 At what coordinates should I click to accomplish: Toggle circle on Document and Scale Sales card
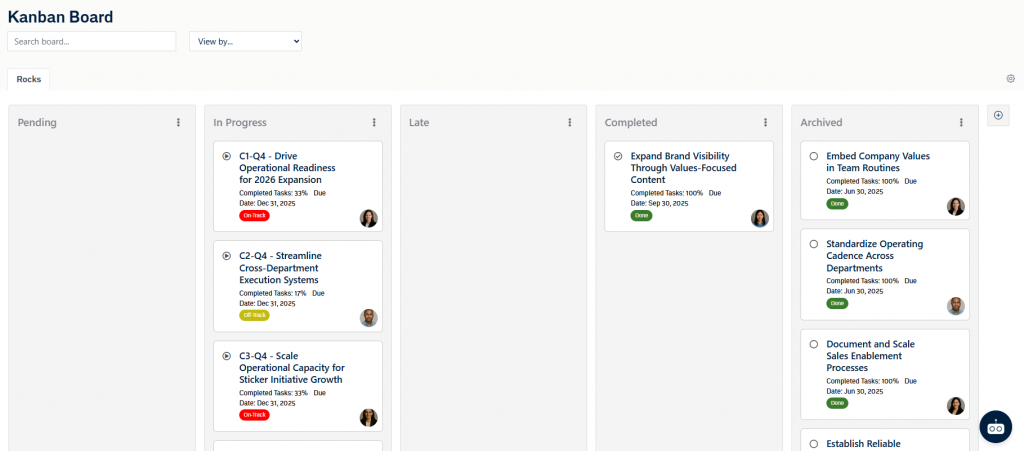pos(814,344)
